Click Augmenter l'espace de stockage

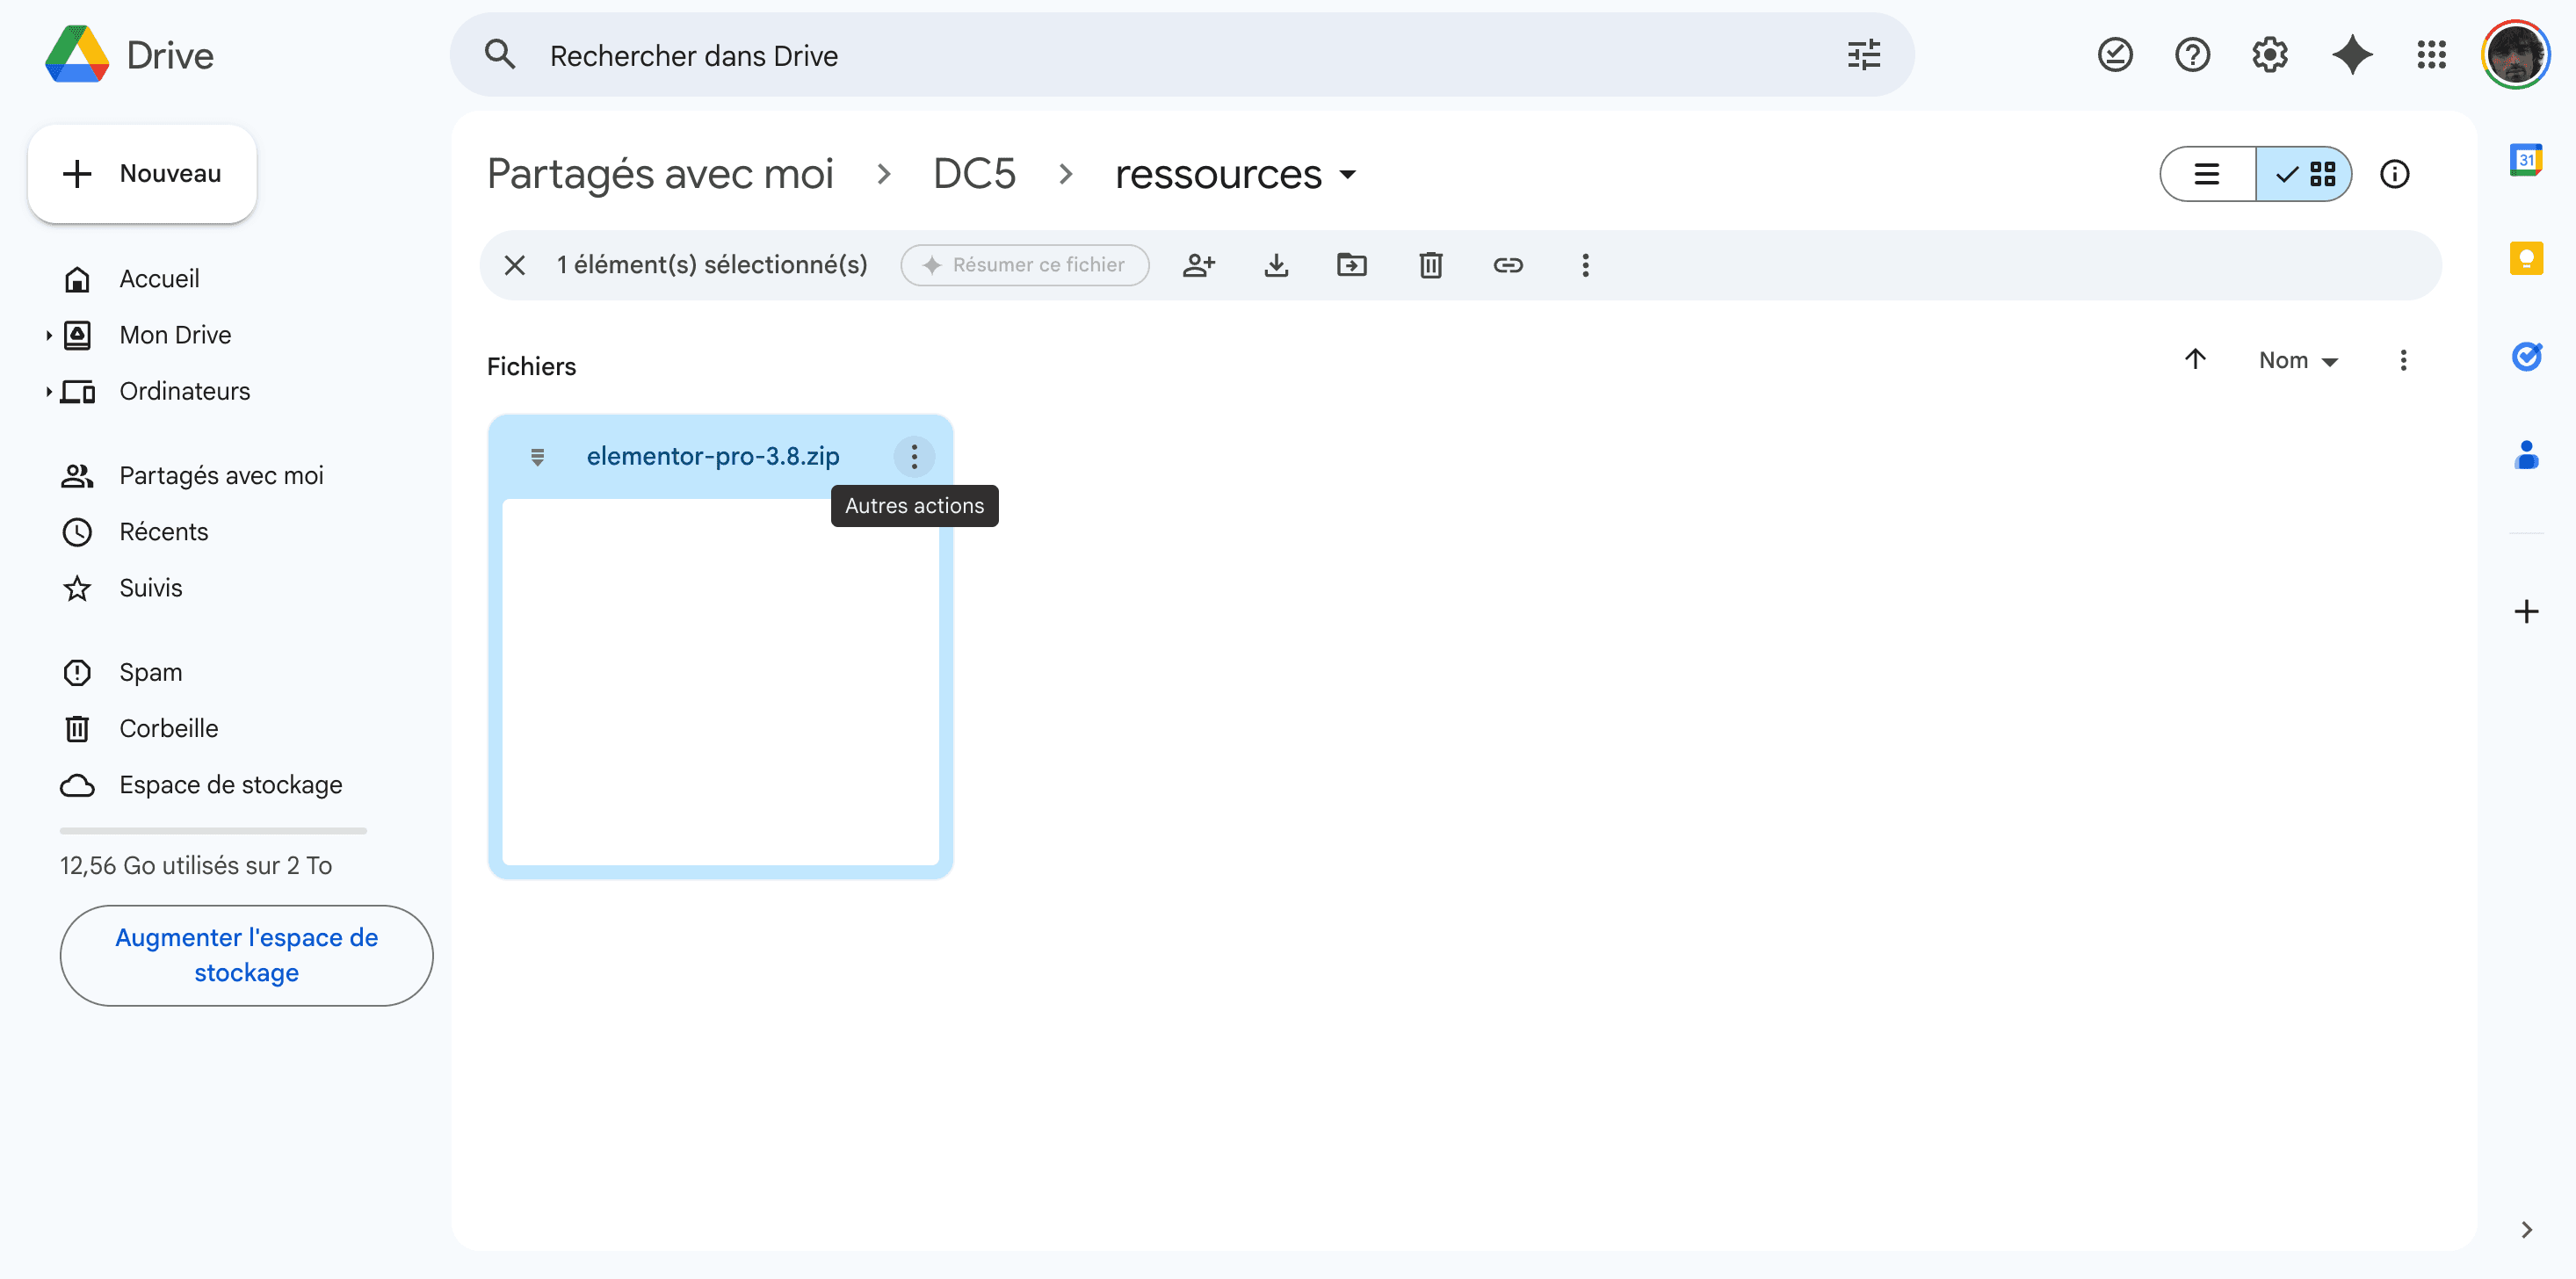click(x=246, y=955)
